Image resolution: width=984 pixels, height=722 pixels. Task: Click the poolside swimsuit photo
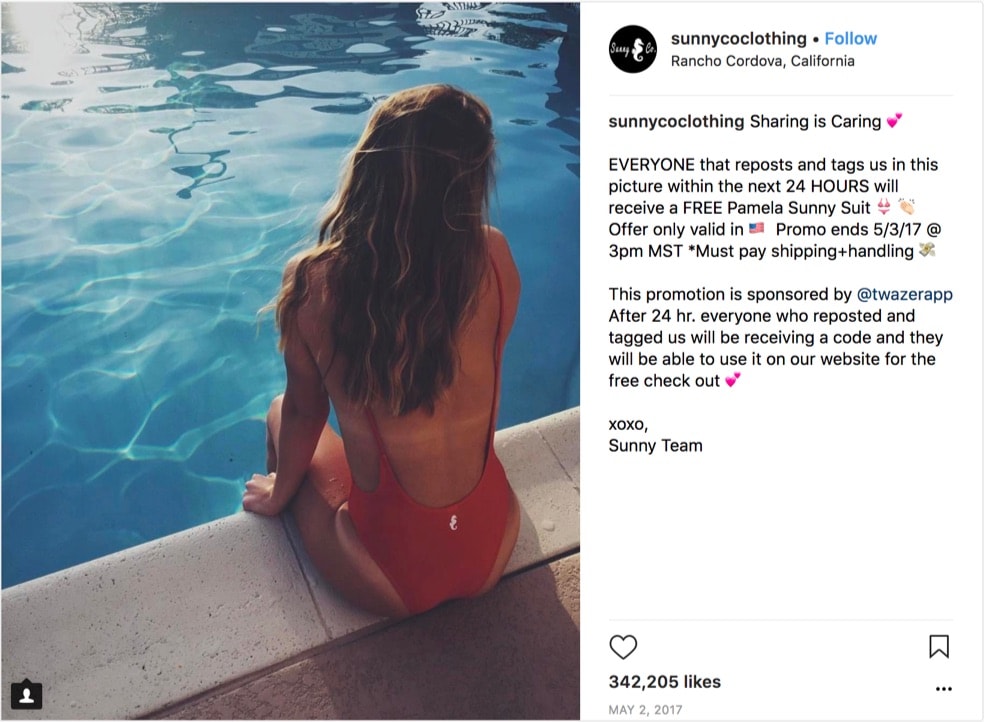pos(291,361)
